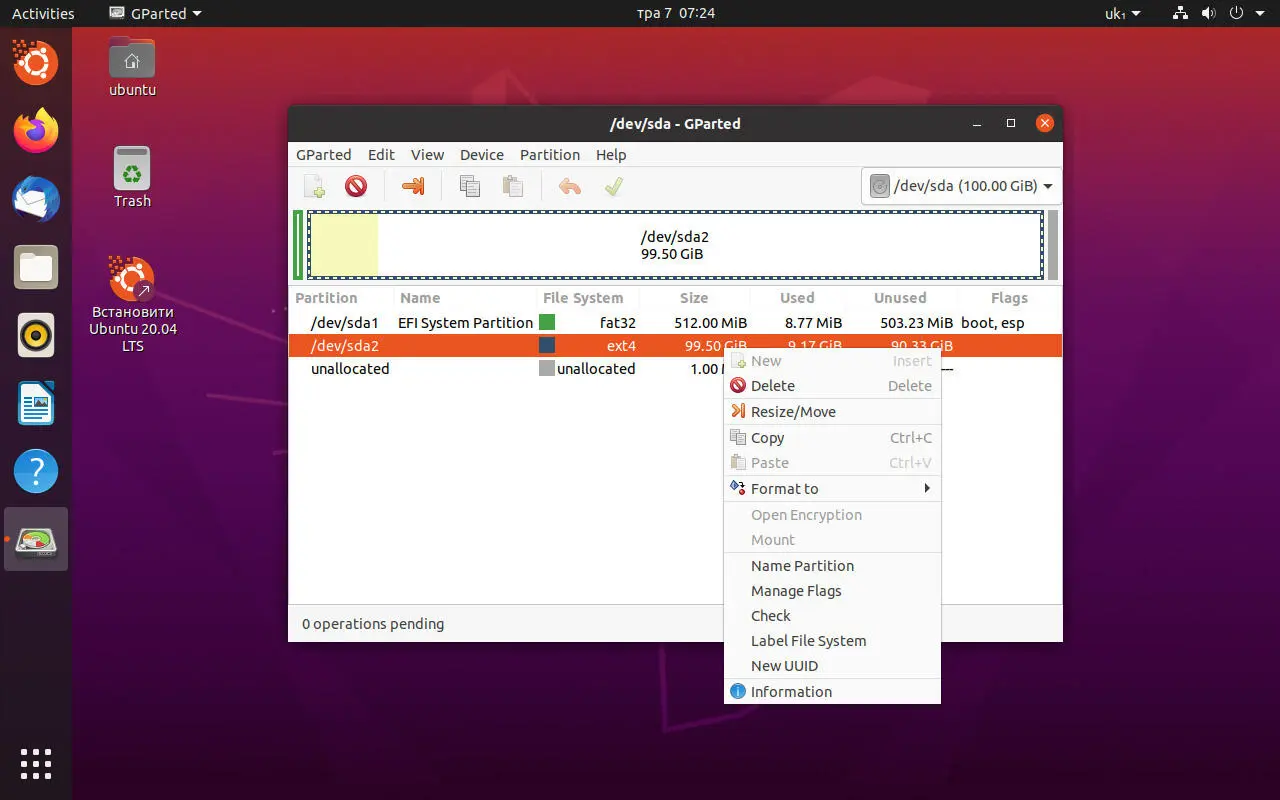Click the green fat32 file system swatch
Viewport: 1280px width, 800px height.
pyautogui.click(x=547, y=322)
